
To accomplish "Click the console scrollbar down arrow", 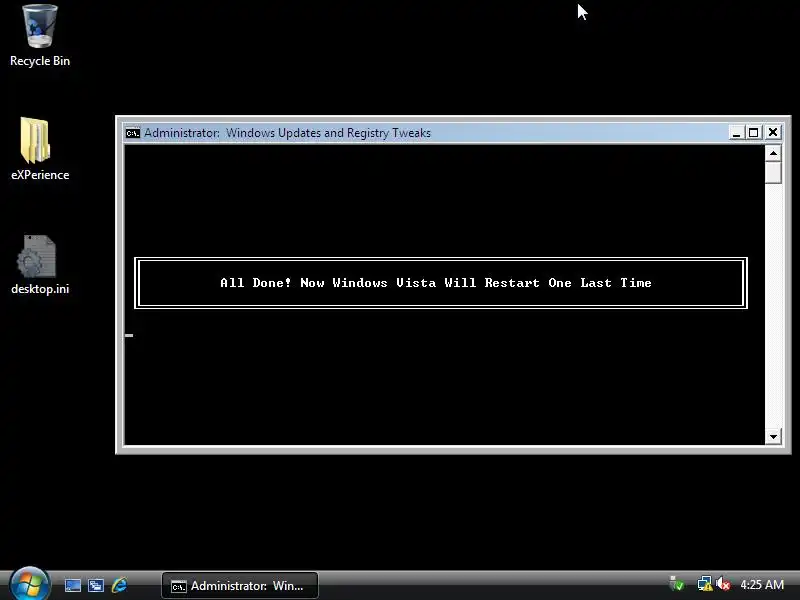I will click(773, 436).
